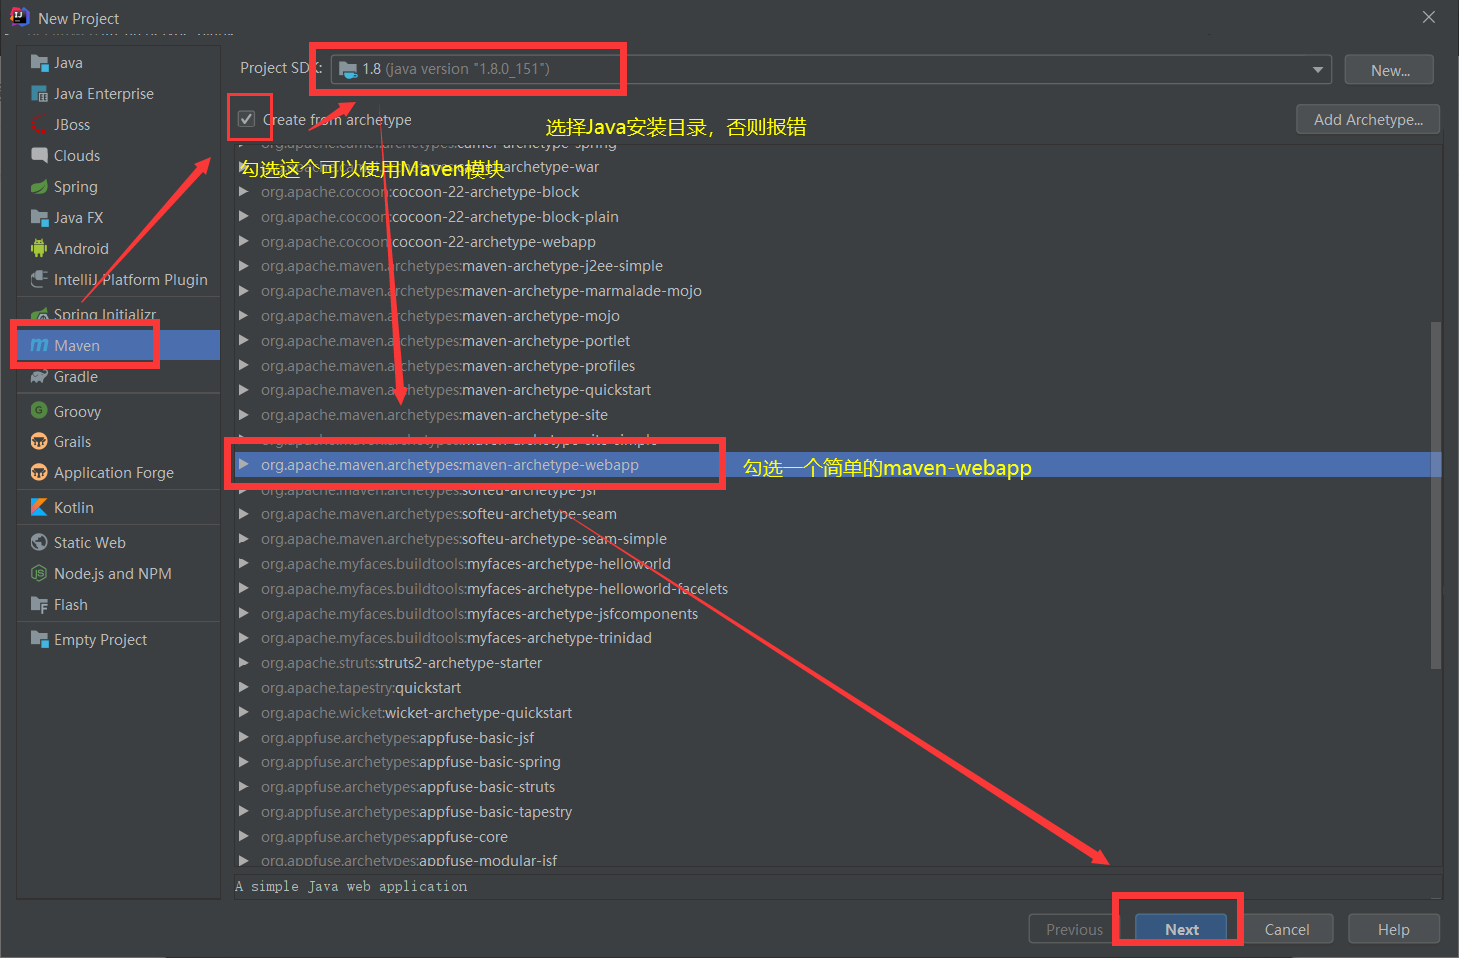Click the Gradle elephant icon
1459x958 pixels.
[x=39, y=377]
